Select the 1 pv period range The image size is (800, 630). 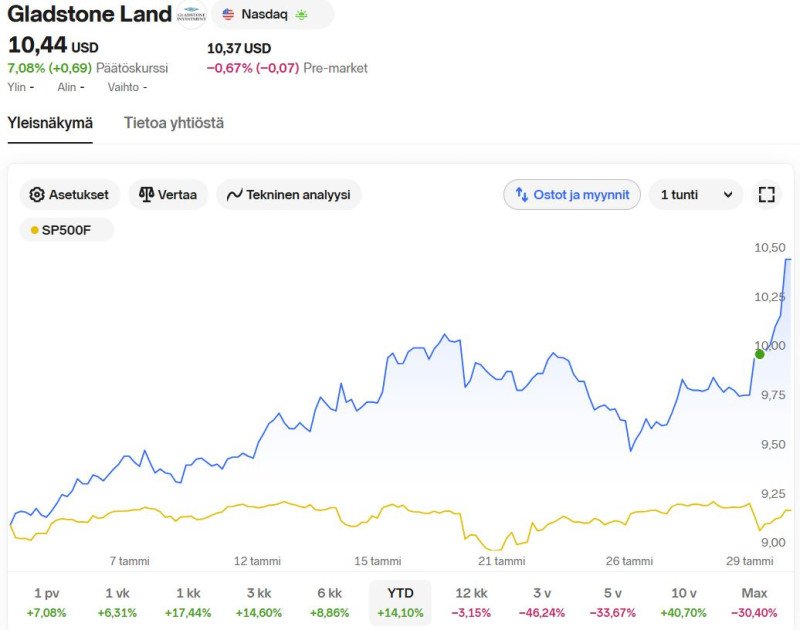click(x=46, y=602)
